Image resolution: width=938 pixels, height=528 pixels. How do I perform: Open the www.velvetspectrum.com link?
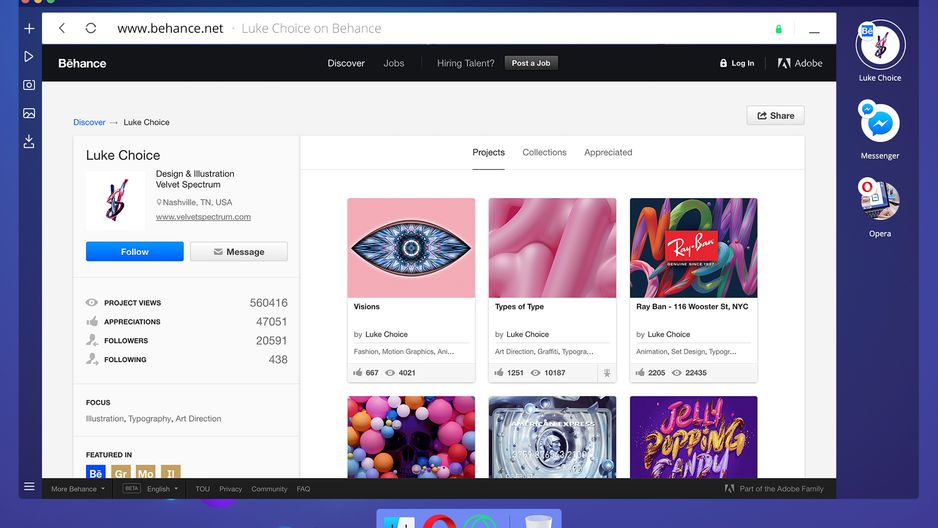pyautogui.click(x=203, y=217)
